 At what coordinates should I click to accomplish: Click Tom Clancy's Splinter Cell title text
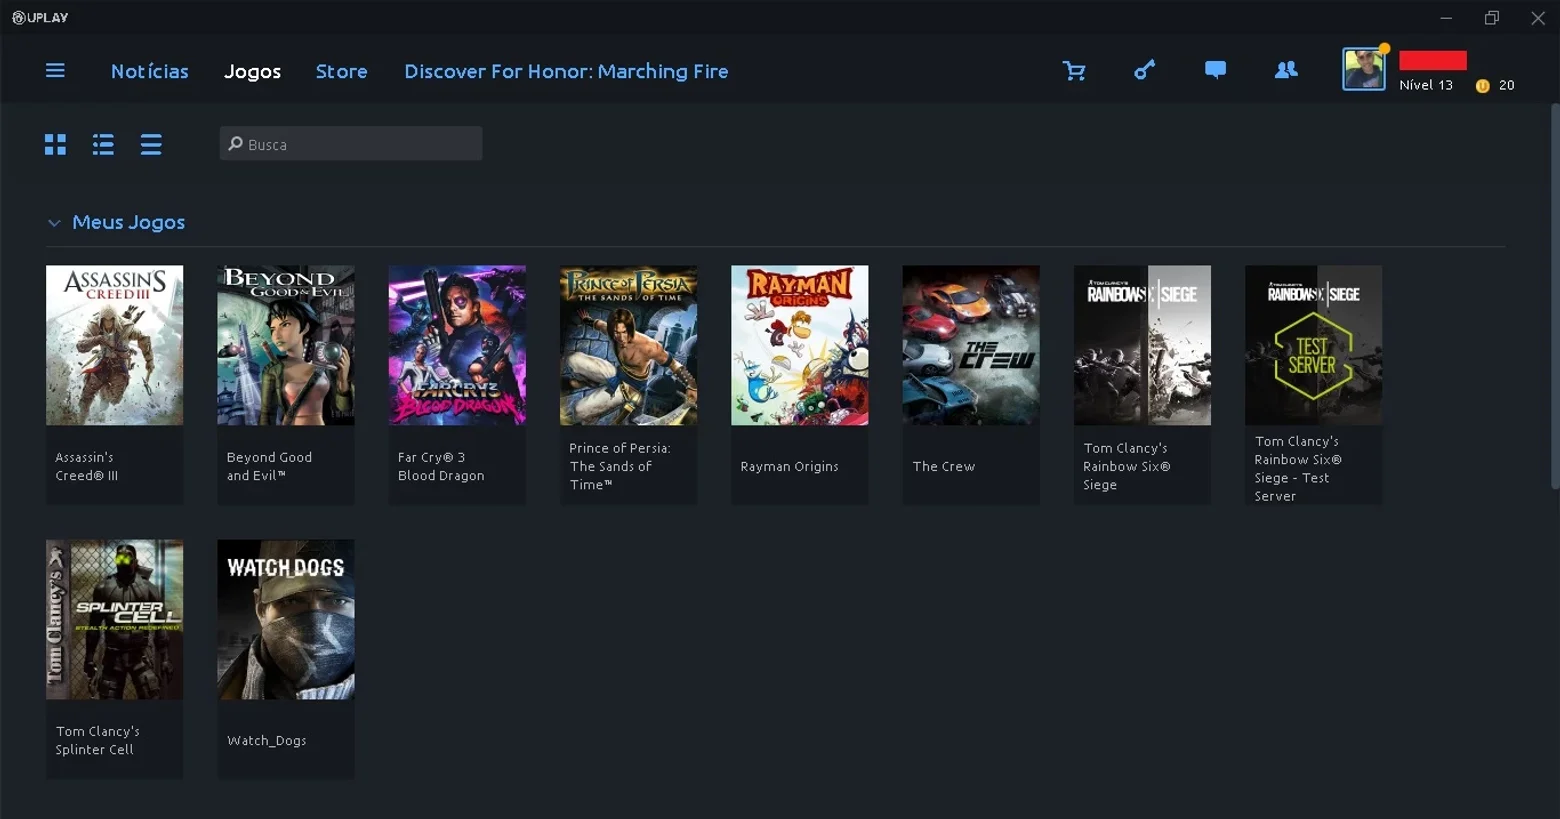pyautogui.click(x=98, y=741)
